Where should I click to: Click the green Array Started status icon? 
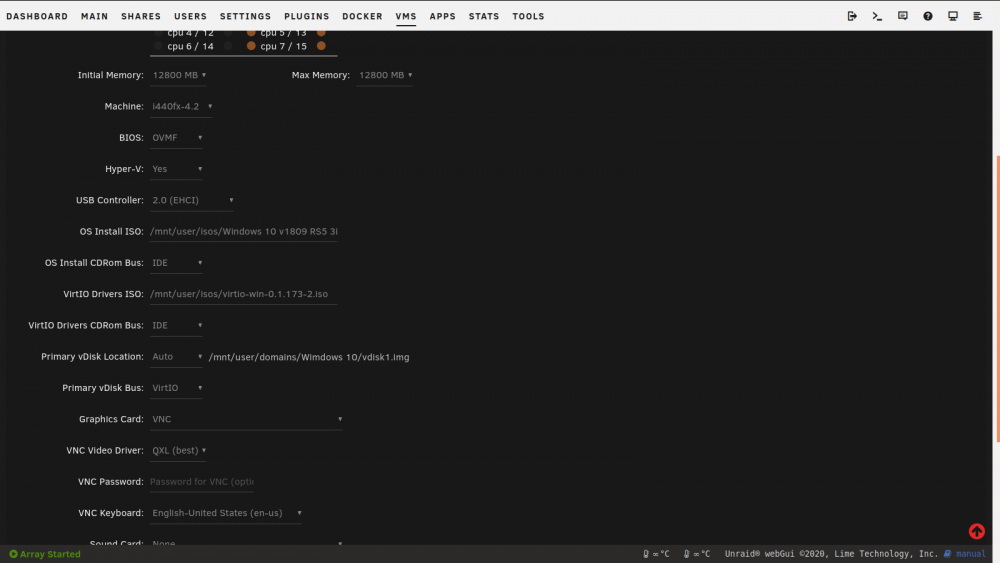[13, 554]
